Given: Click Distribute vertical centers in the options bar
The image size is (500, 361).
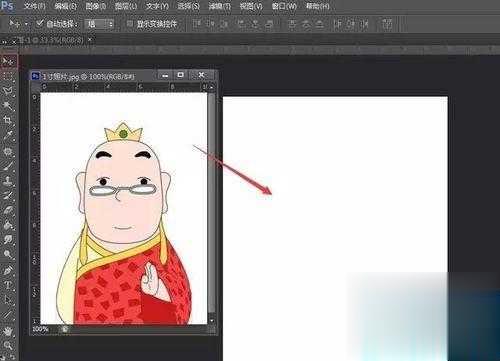Looking at the screenshot, I should point(306,23).
